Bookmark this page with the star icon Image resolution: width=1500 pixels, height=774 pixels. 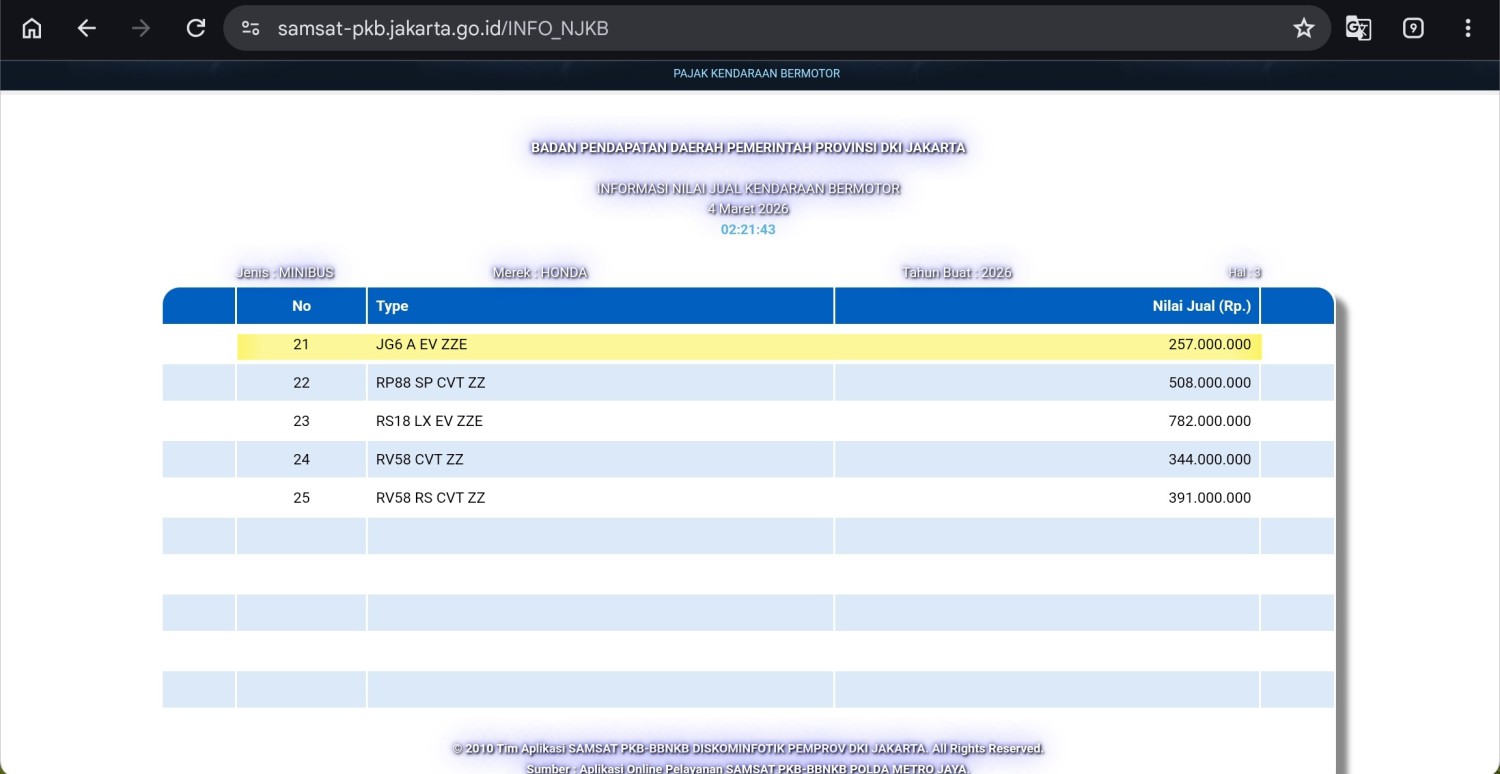[1303, 28]
